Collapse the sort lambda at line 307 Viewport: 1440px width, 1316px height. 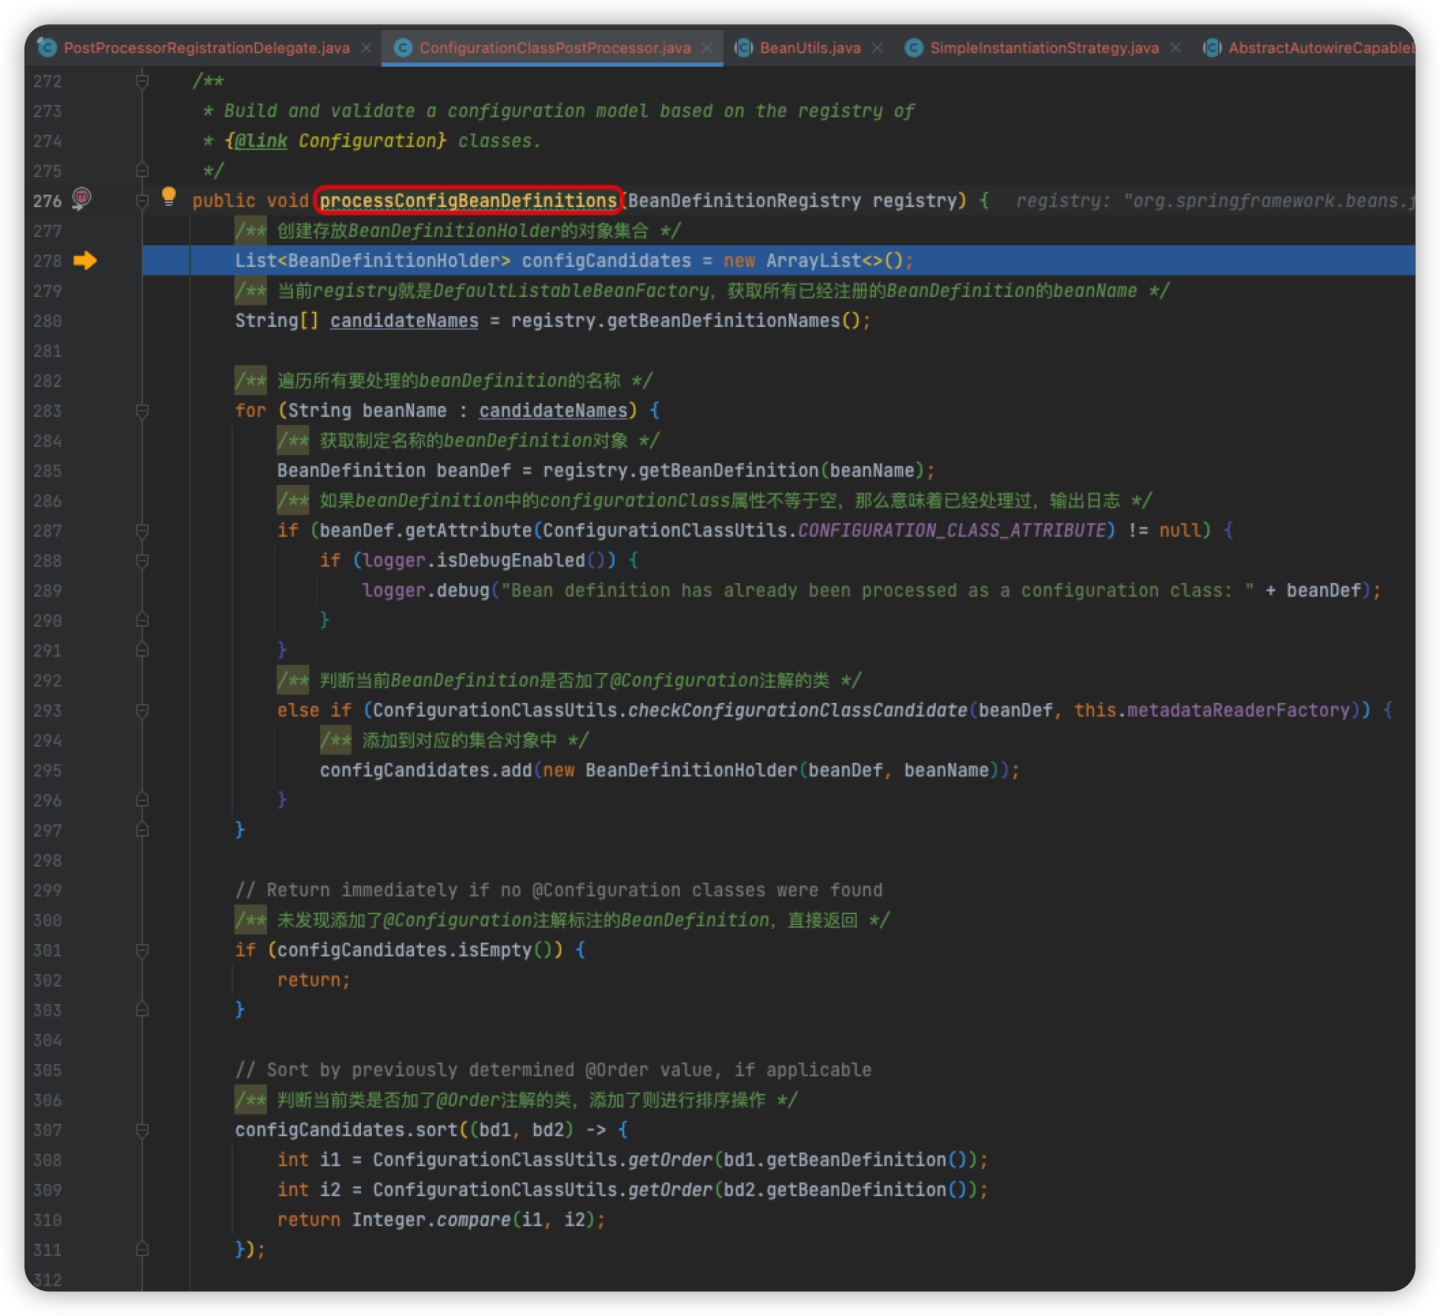[x=142, y=1131]
